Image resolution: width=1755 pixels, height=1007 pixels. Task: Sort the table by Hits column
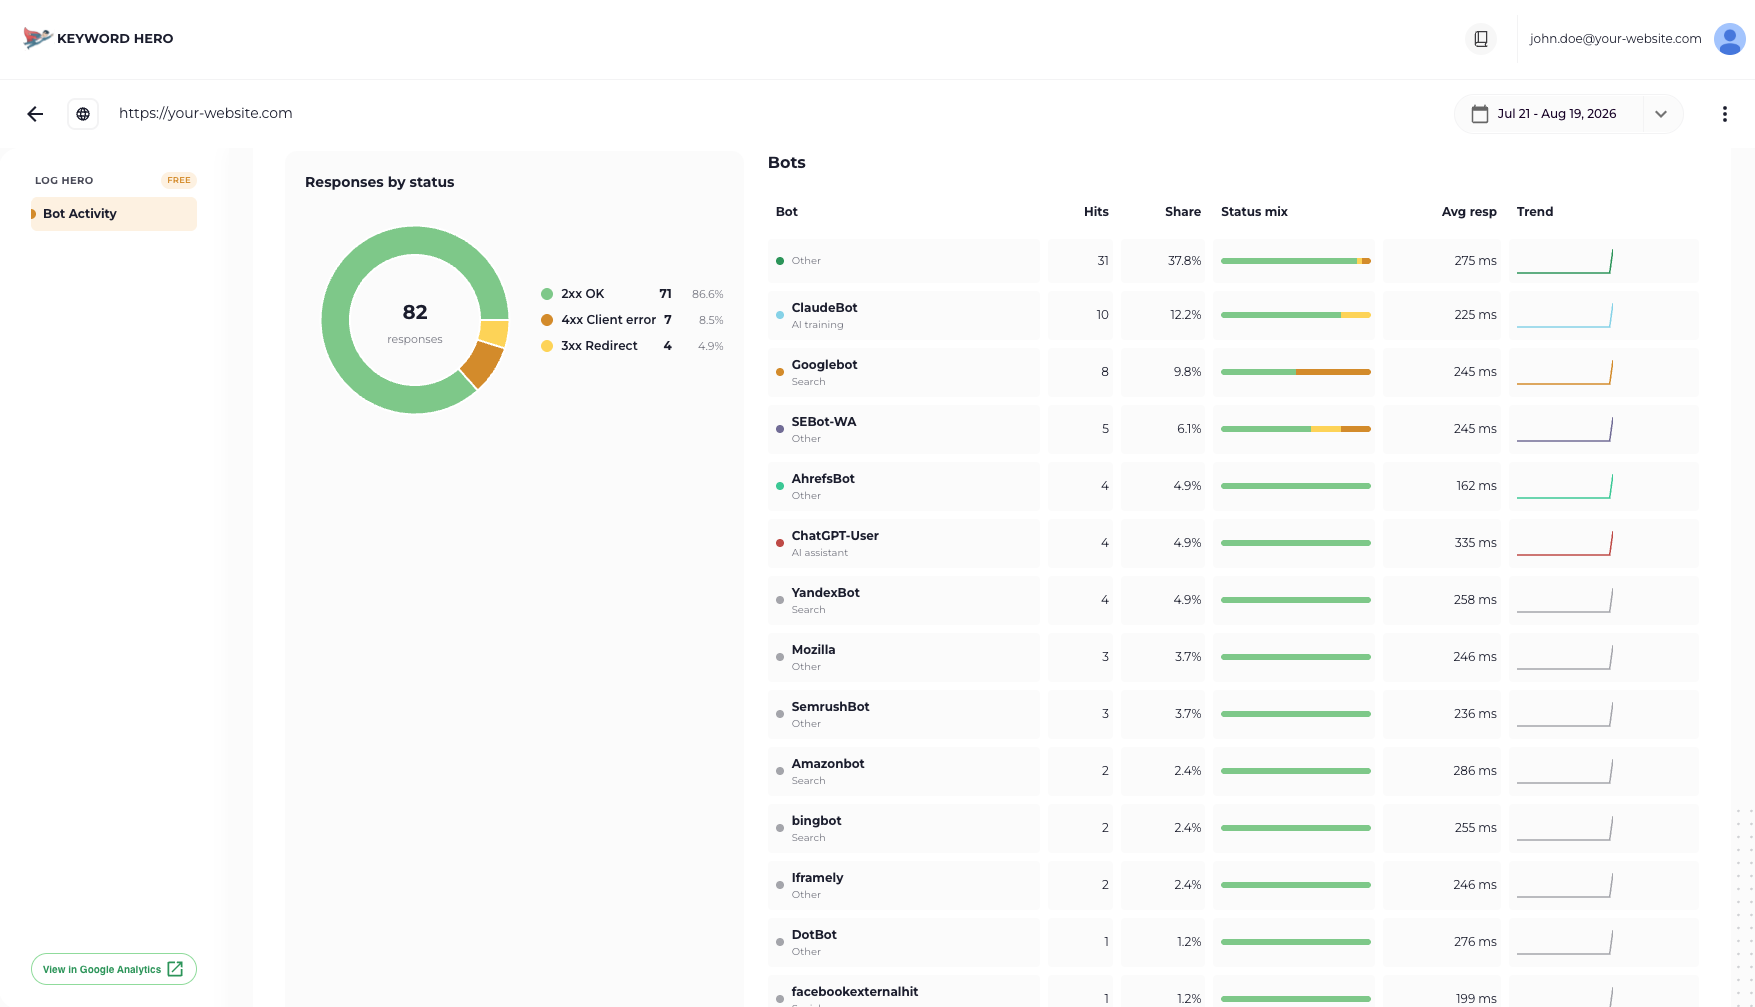tap(1096, 212)
